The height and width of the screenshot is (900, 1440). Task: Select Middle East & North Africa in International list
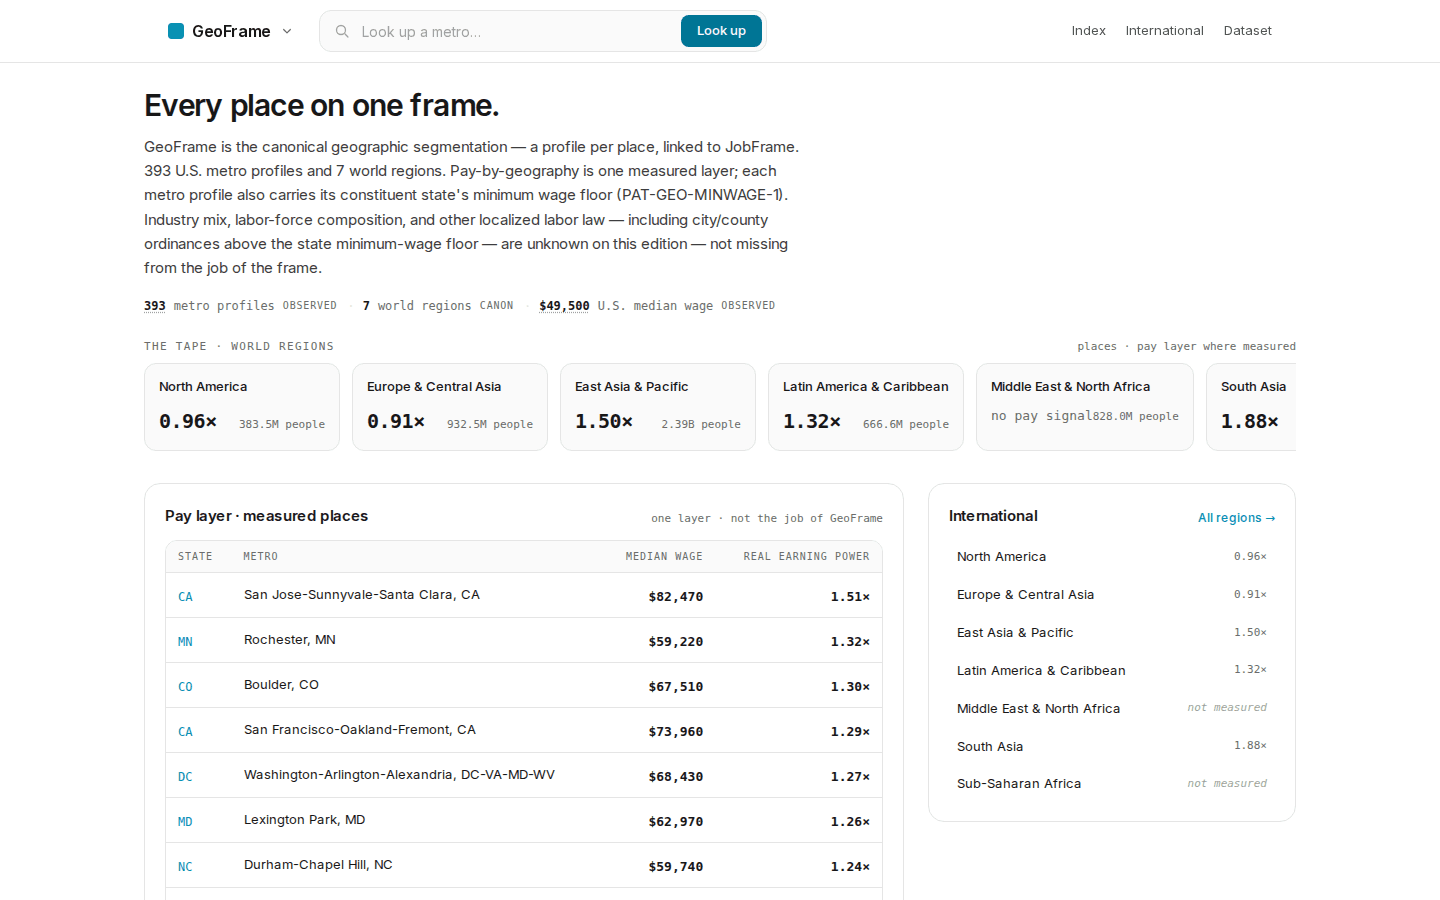[x=1112, y=709]
